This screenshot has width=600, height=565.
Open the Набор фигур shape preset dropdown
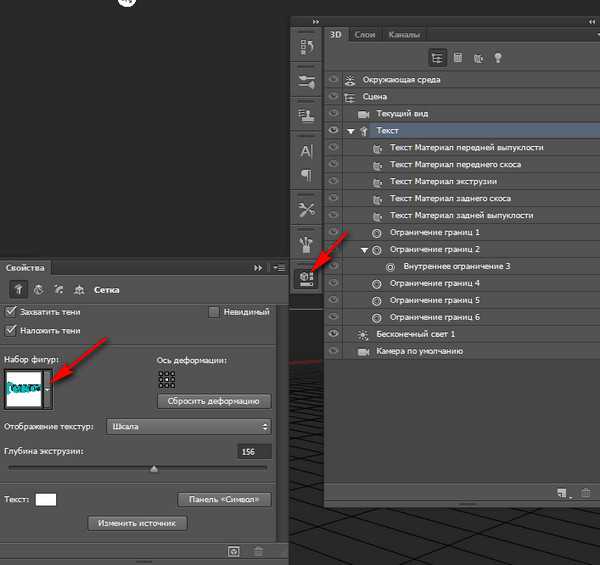pos(47,387)
